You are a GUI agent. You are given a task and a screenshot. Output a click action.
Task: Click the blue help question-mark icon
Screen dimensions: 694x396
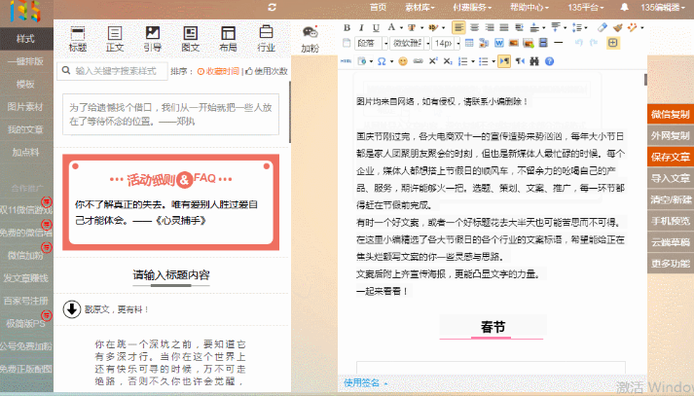[549, 62]
